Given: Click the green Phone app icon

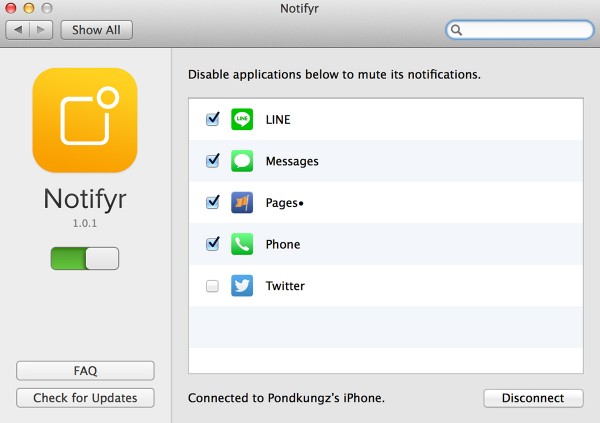Looking at the screenshot, I should [242, 244].
